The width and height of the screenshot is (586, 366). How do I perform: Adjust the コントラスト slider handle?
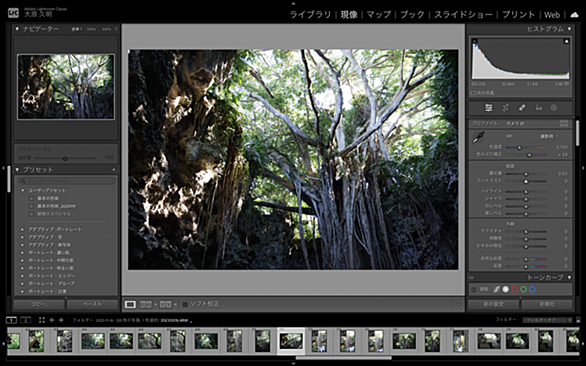click(x=526, y=181)
